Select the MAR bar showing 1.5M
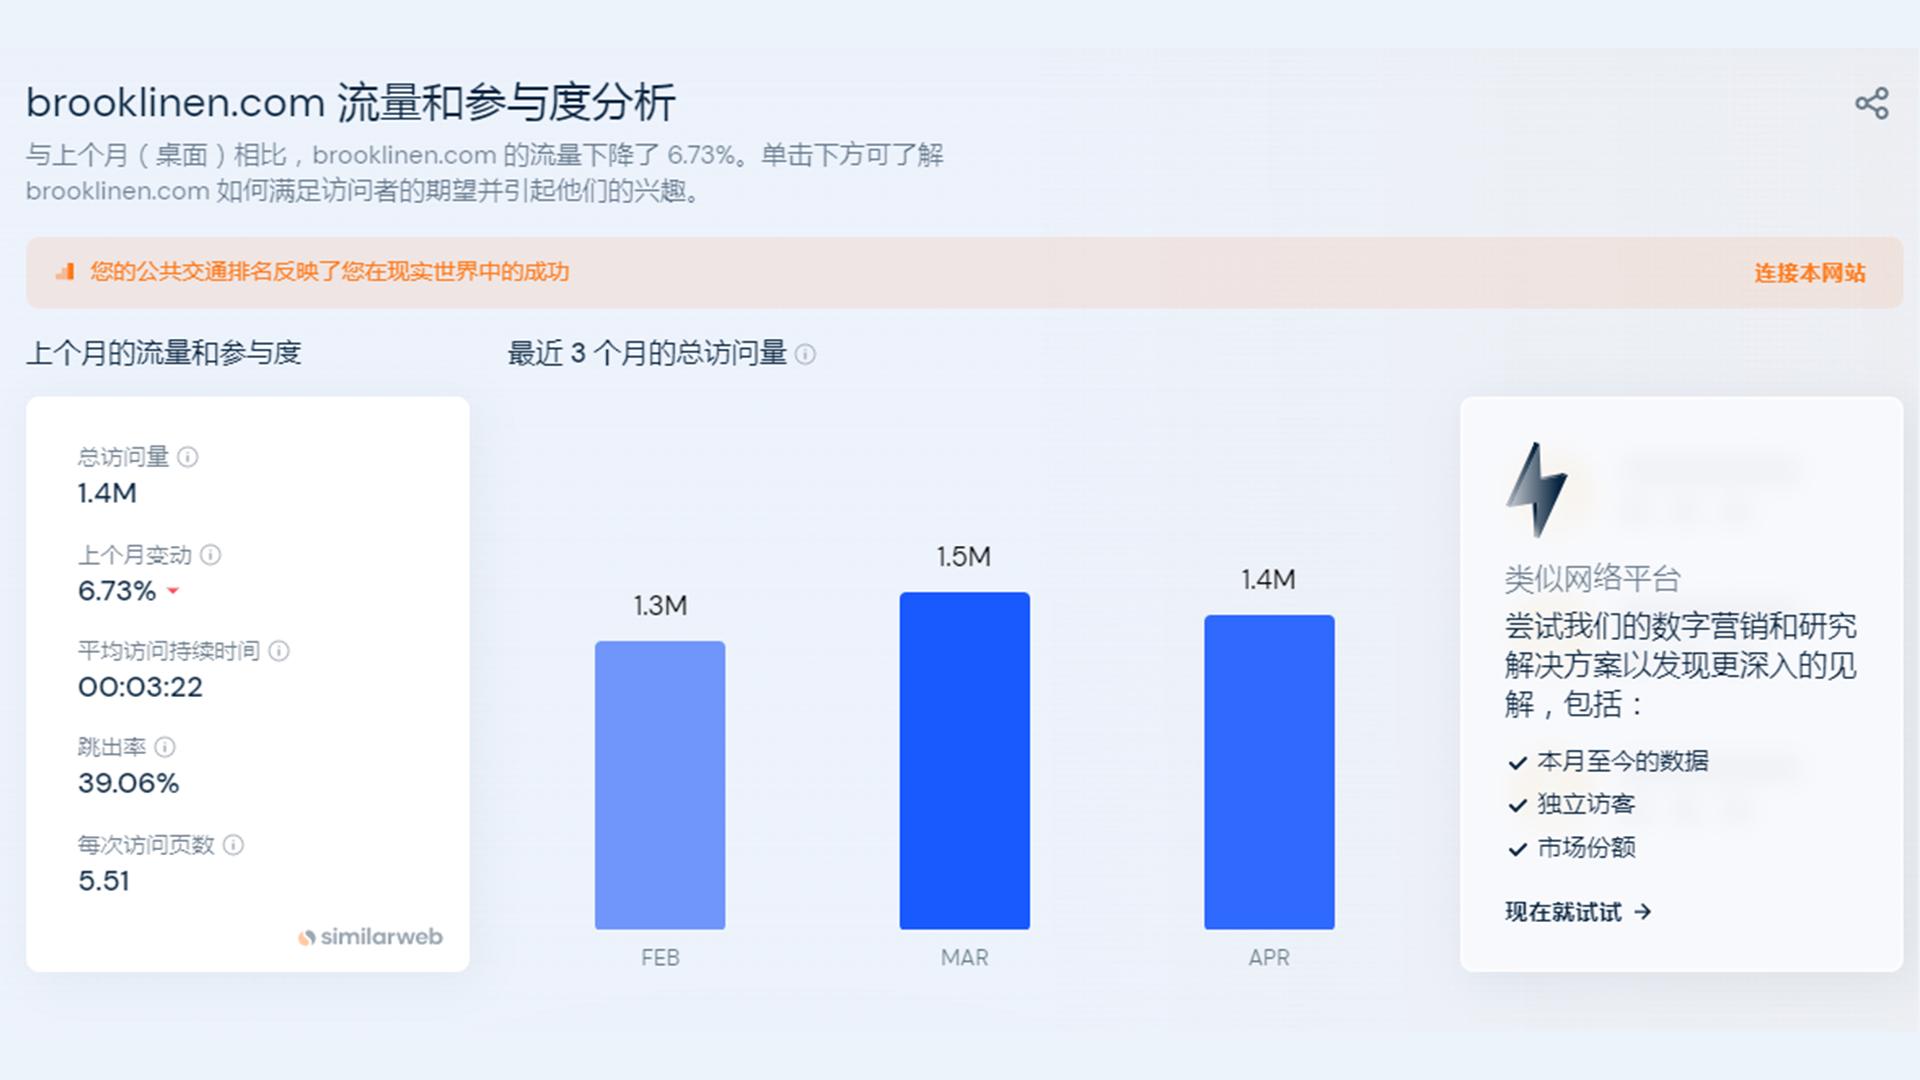1920x1080 pixels. pos(965,760)
